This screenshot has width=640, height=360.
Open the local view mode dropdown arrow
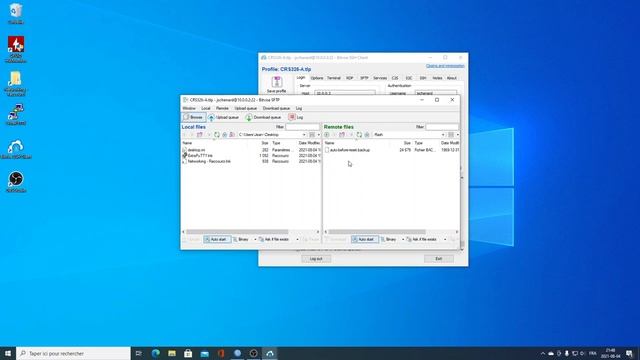pos(319,135)
